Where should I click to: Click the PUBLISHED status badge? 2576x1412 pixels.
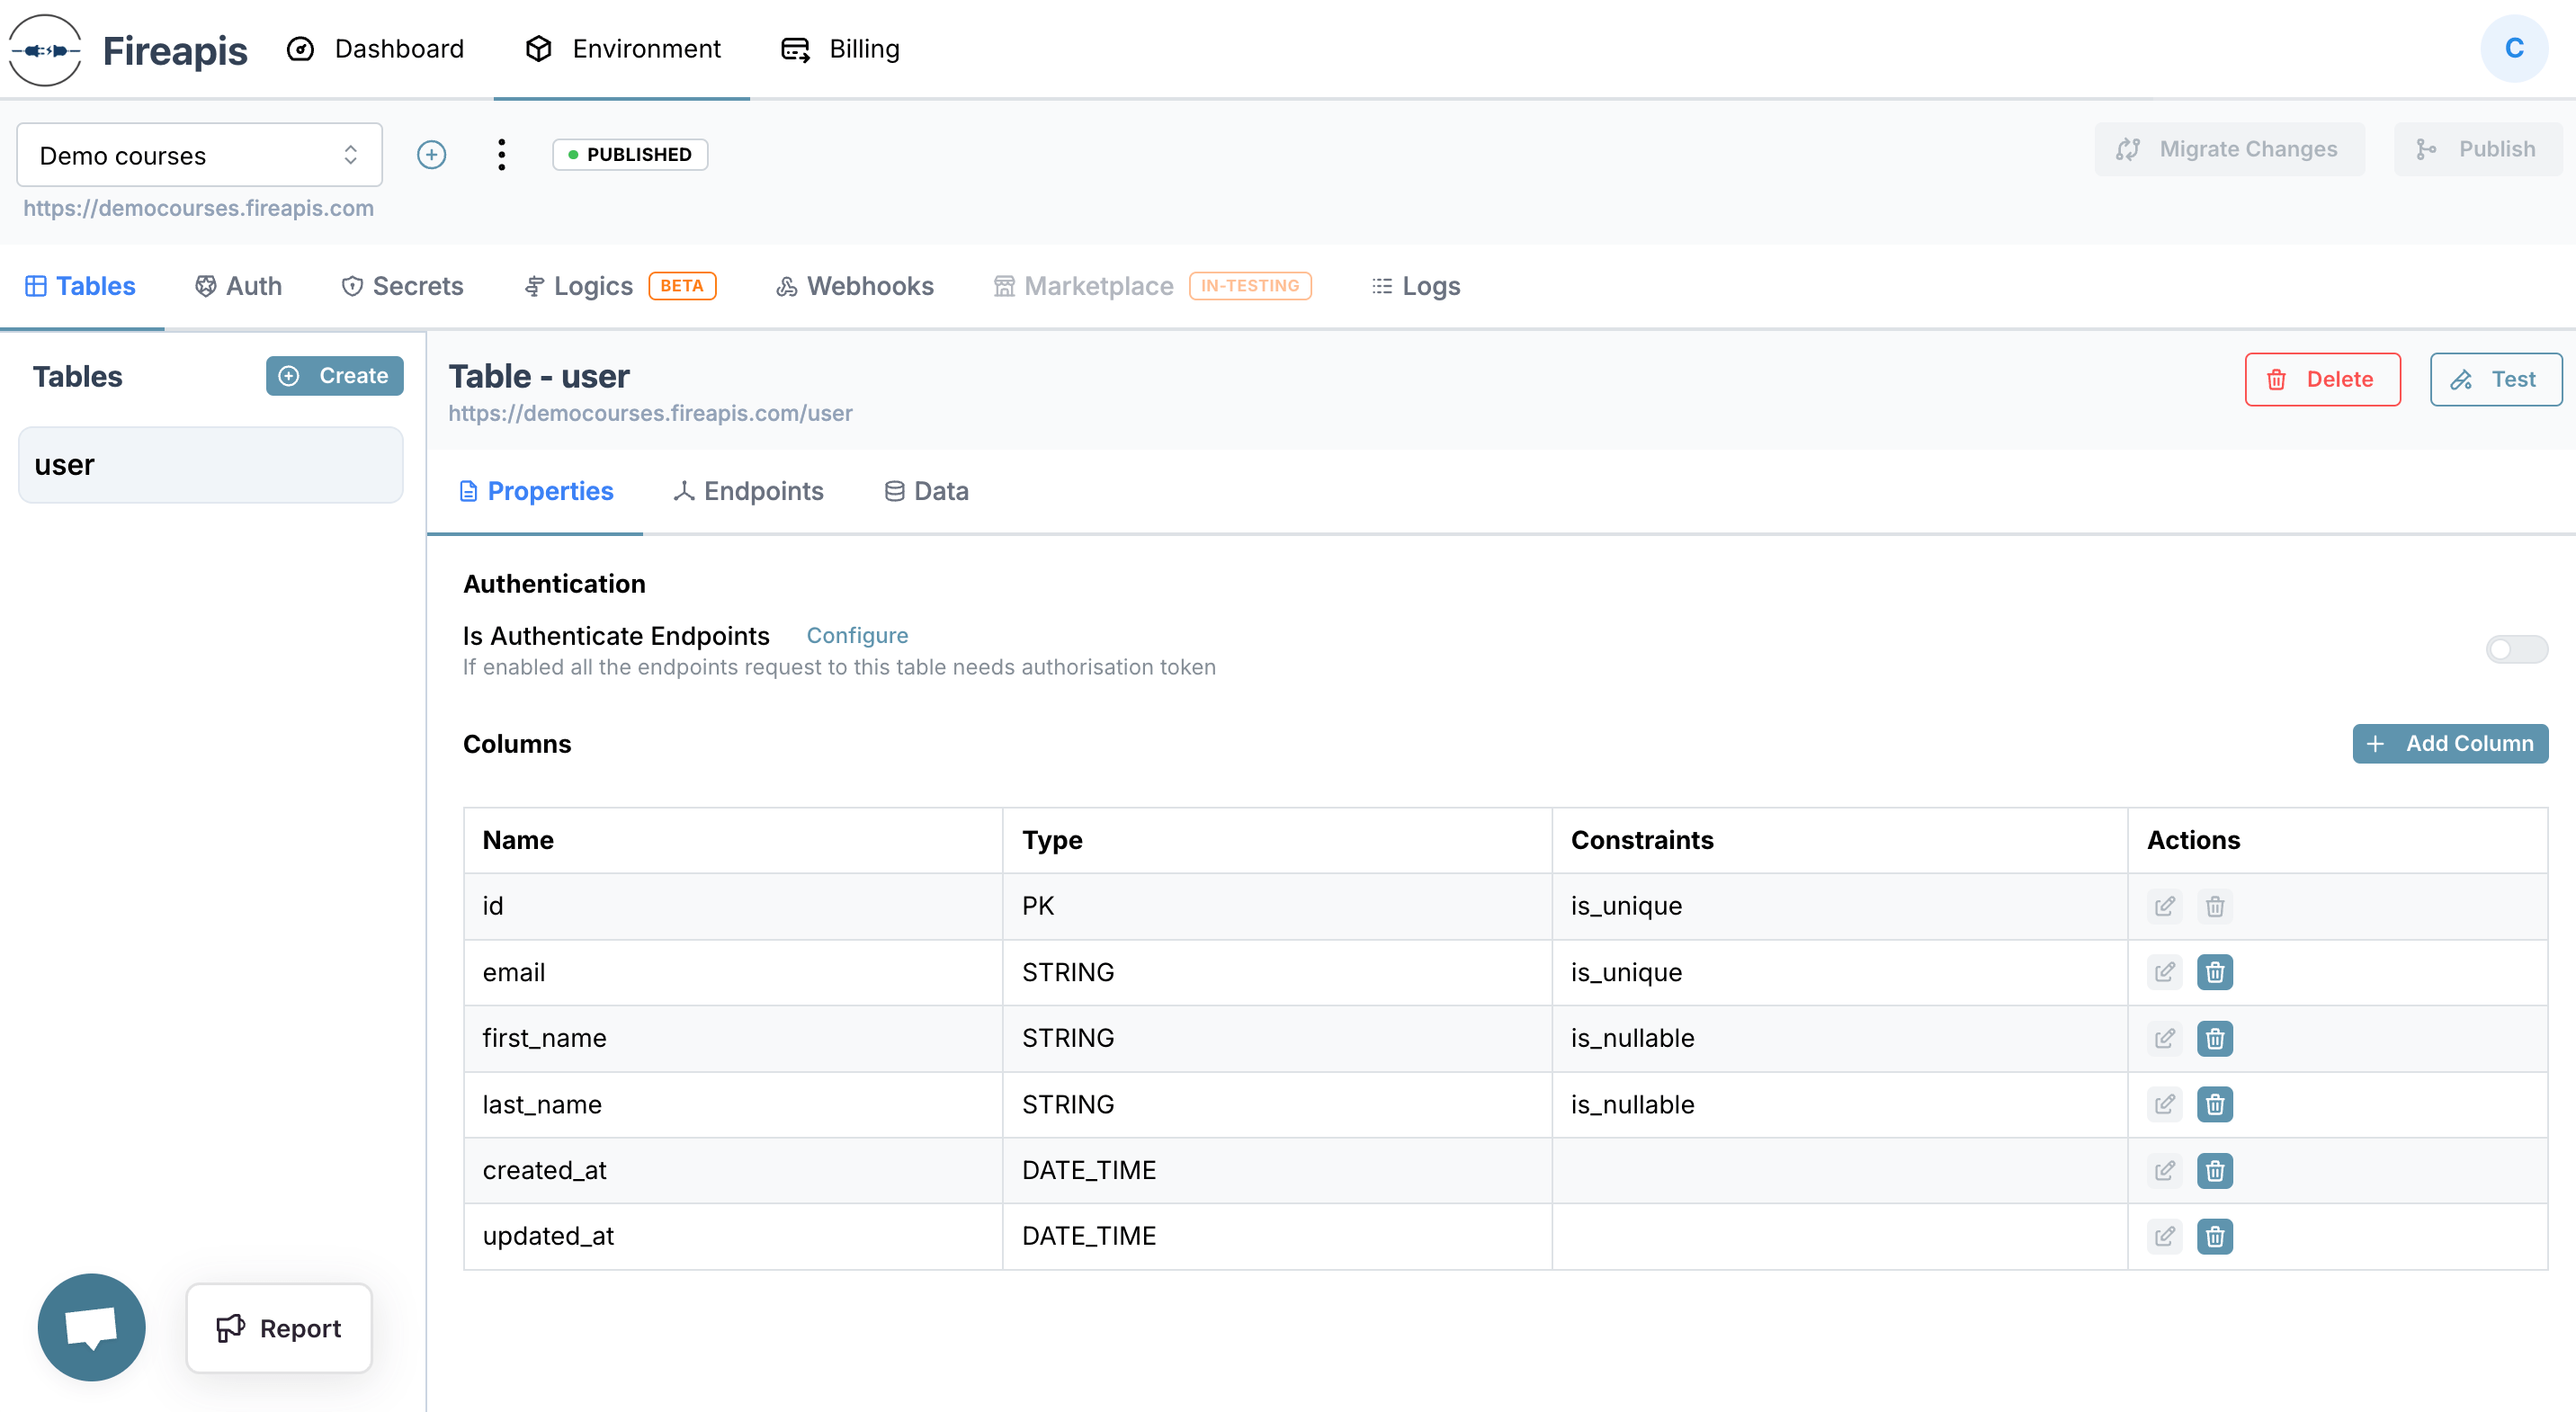click(630, 154)
